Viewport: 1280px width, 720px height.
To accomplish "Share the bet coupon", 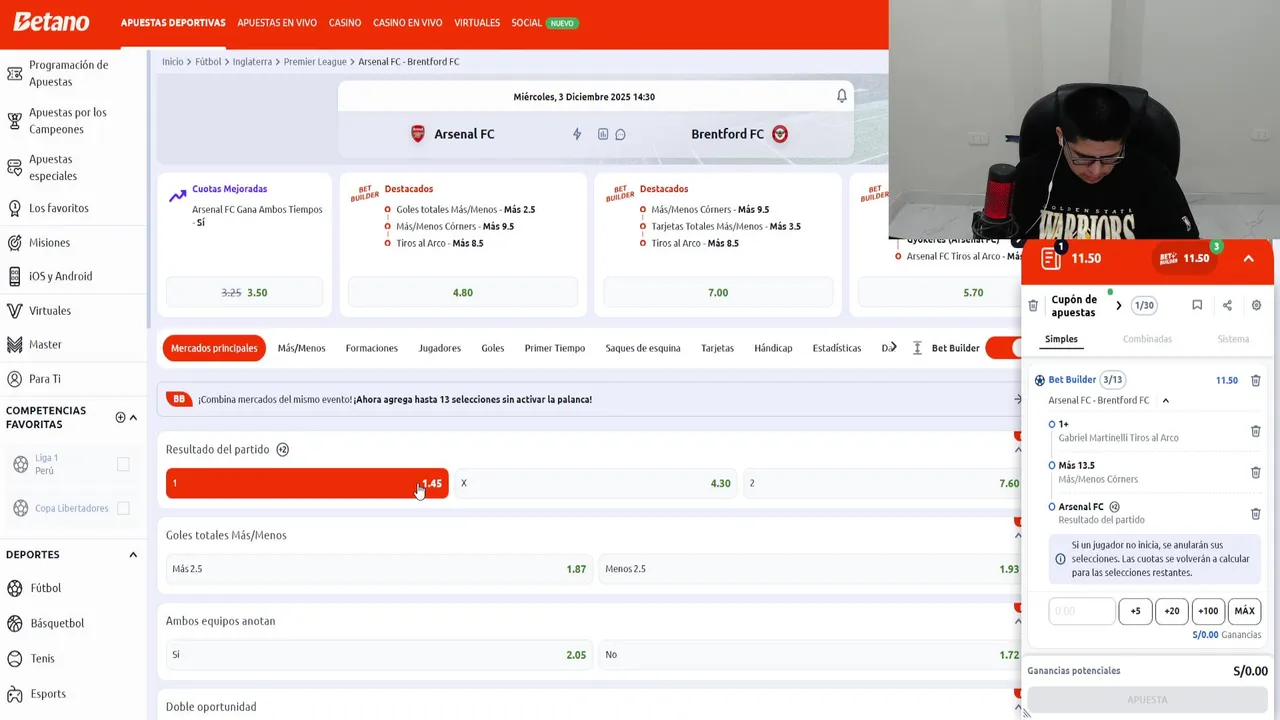I will tap(1227, 305).
